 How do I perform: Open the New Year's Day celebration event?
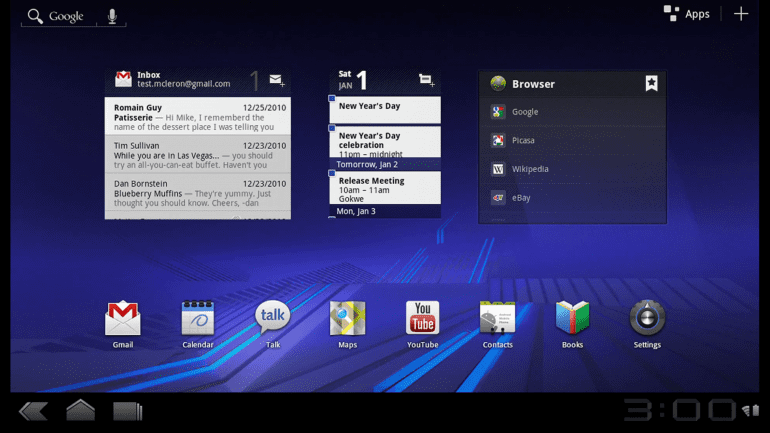(385, 142)
